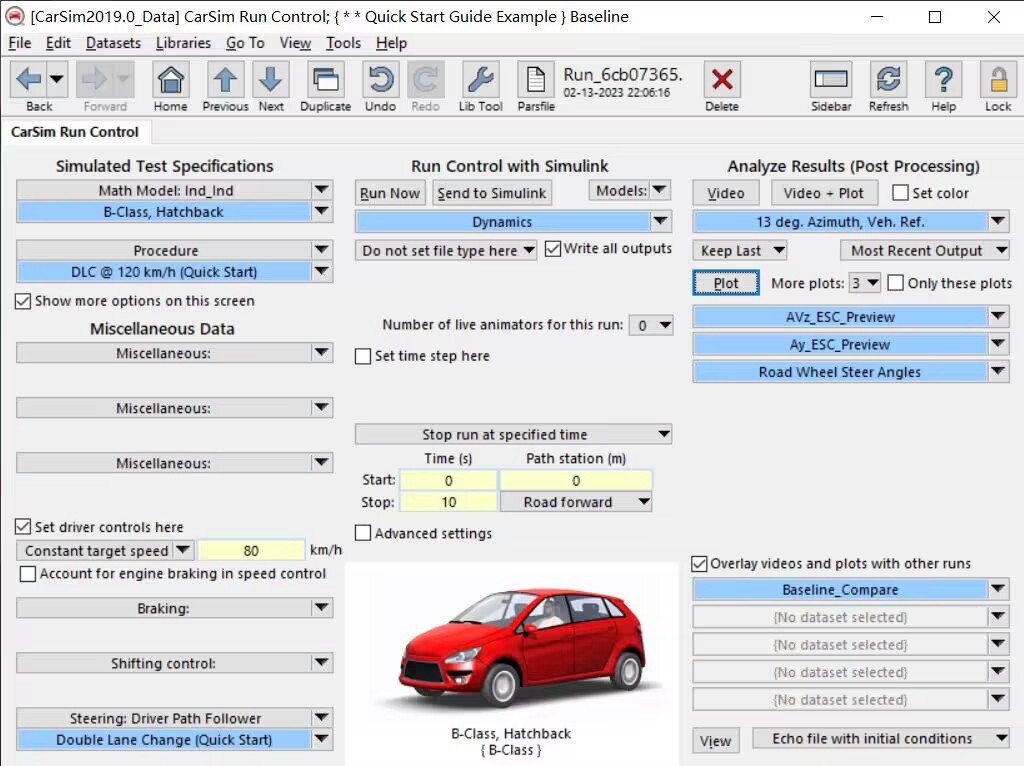Open the Lib Tool wrench icon
This screenshot has height=766, width=1024.
point(481,80)
